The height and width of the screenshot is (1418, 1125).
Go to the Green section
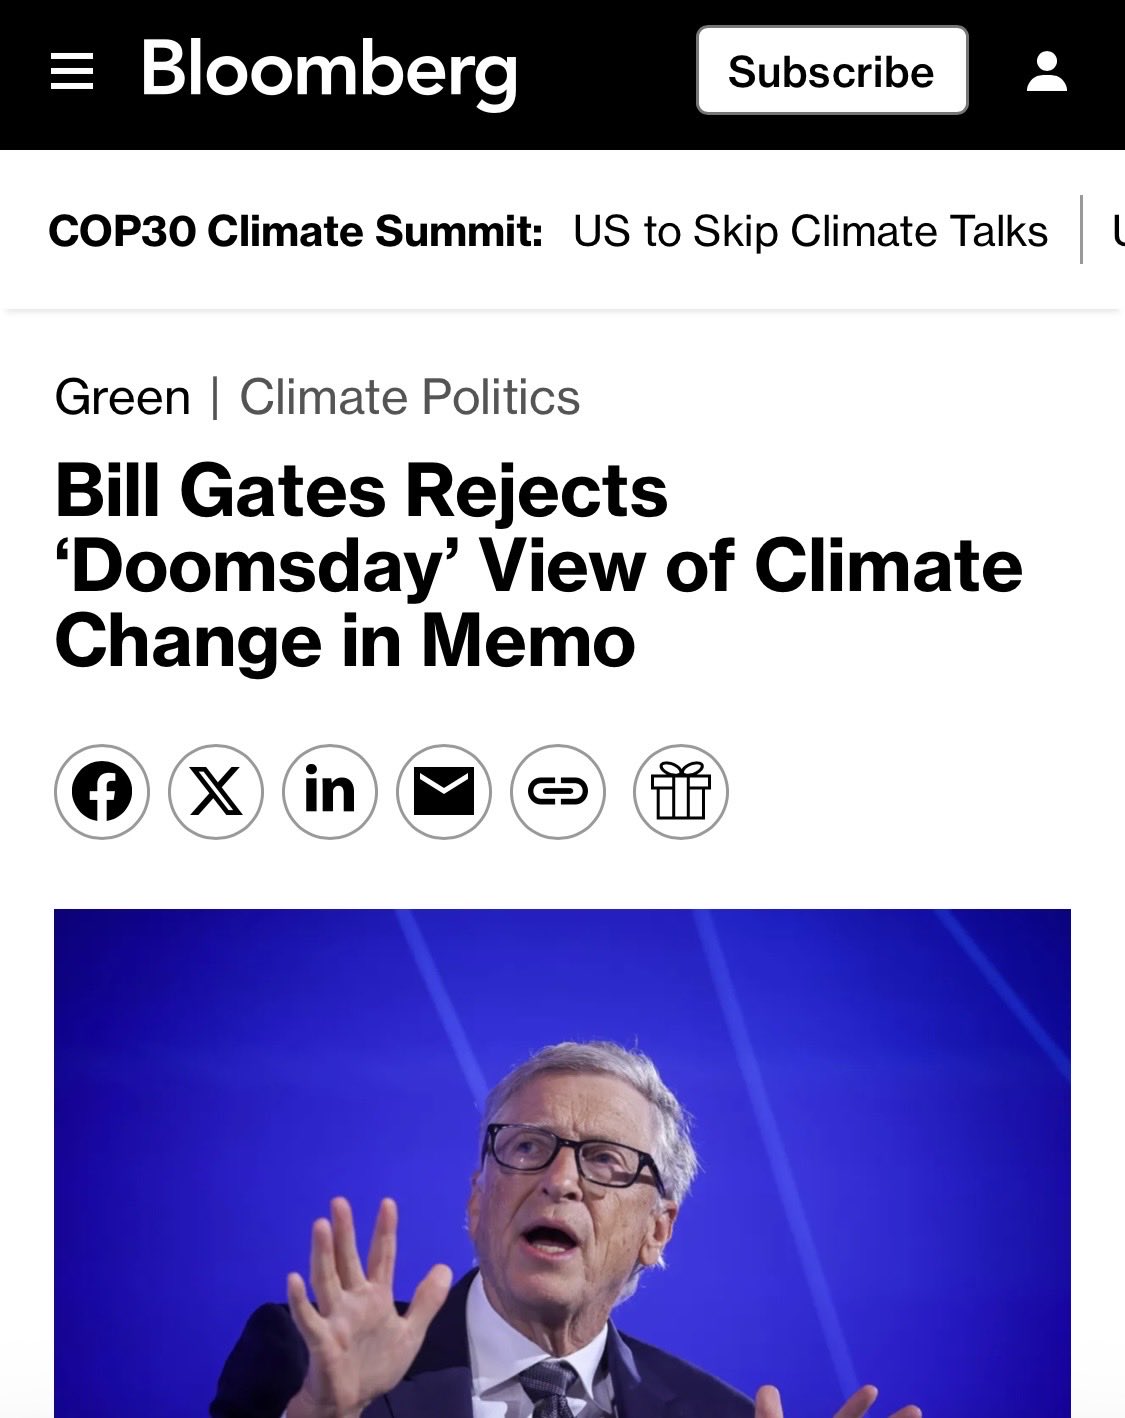click(x=122, y=397)
